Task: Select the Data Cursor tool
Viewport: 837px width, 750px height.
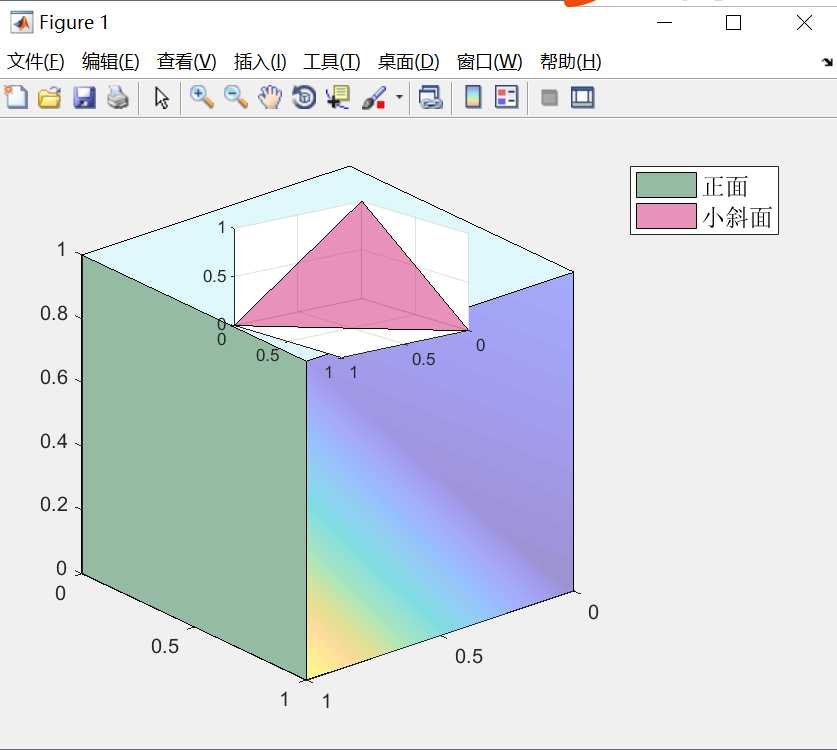Action: coord(338,98)
